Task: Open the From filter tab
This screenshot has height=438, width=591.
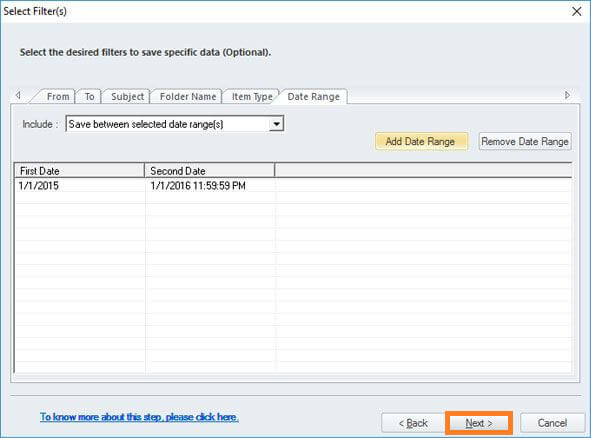Action: [57, 96]
